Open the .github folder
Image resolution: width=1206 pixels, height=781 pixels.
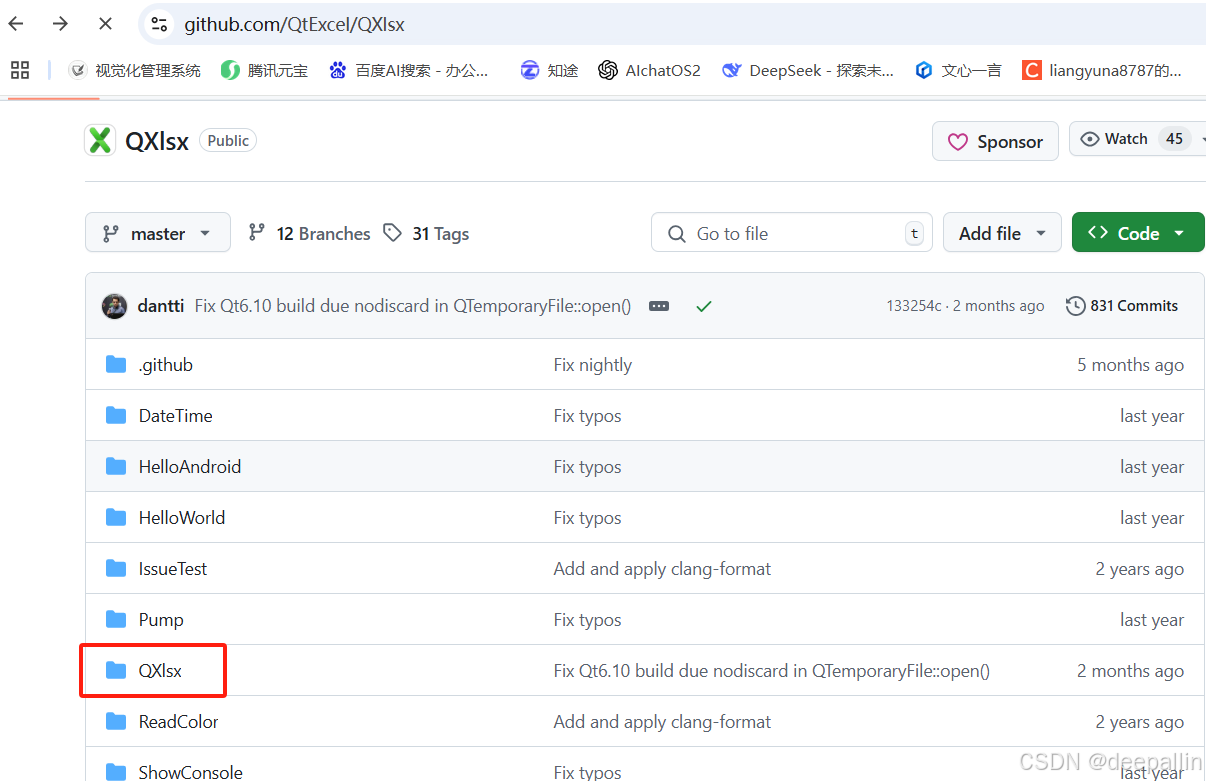tap(166, 365)
